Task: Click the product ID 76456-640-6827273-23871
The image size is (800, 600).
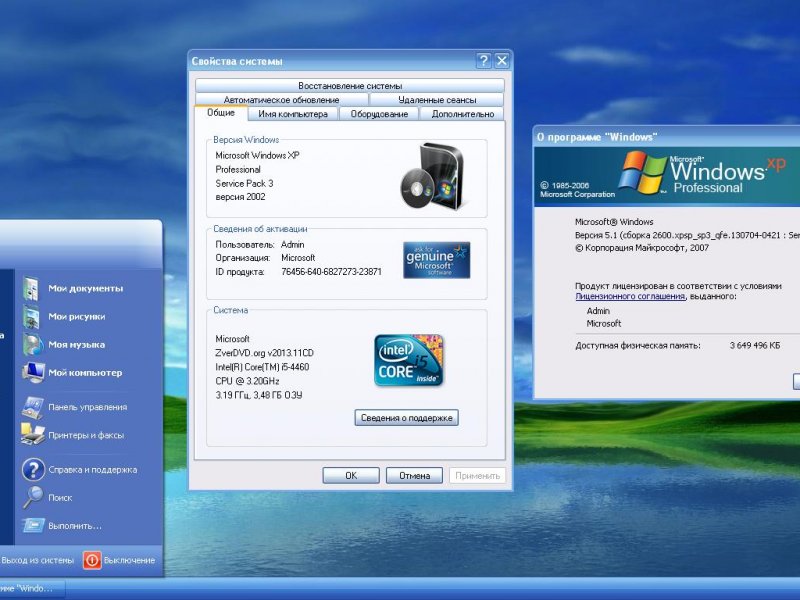Action: click(x=331, y=271)
